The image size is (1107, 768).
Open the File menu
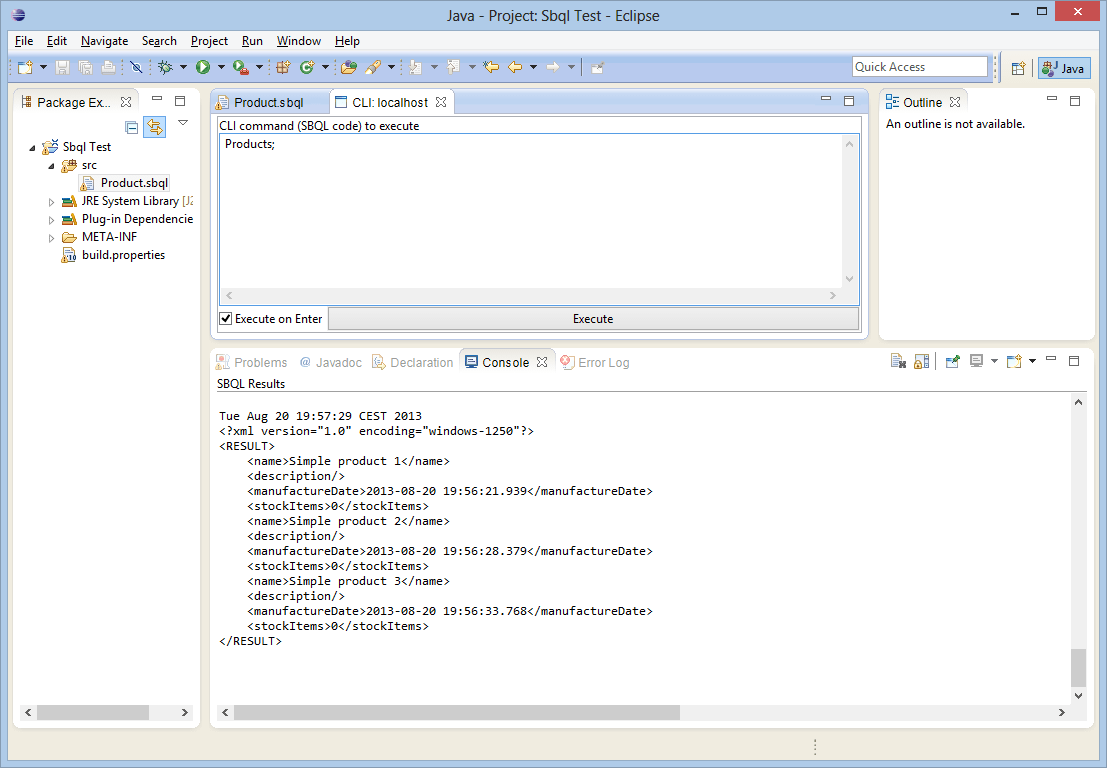click(x=24, y=41)
